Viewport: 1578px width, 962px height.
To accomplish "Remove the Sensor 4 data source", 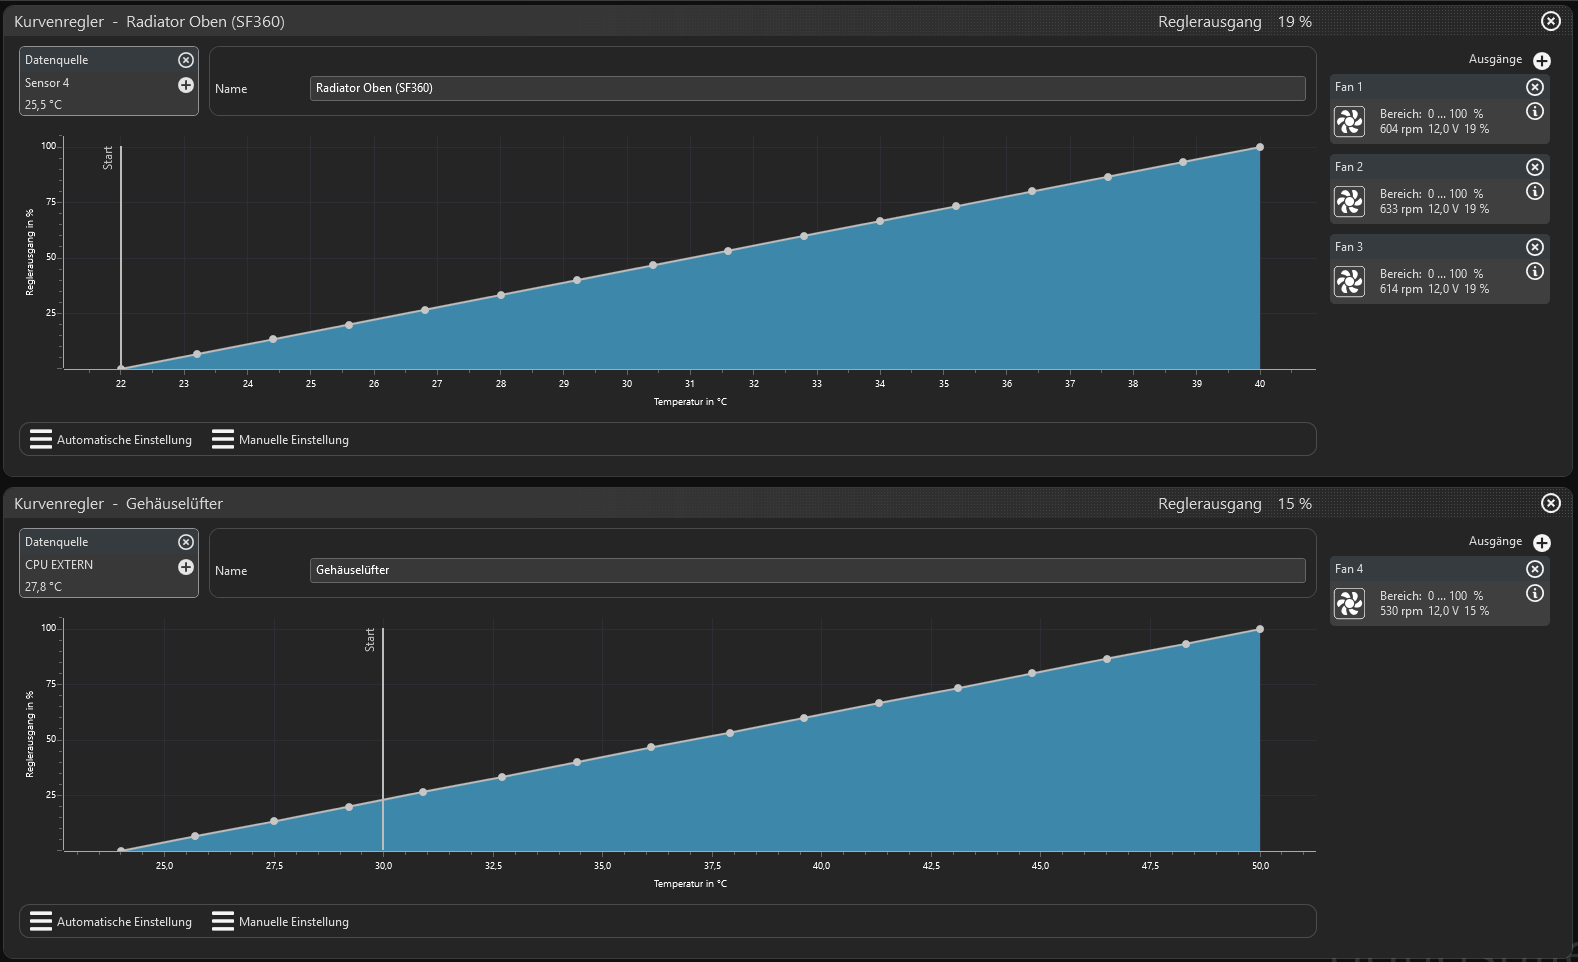I will tap(186, 60).
